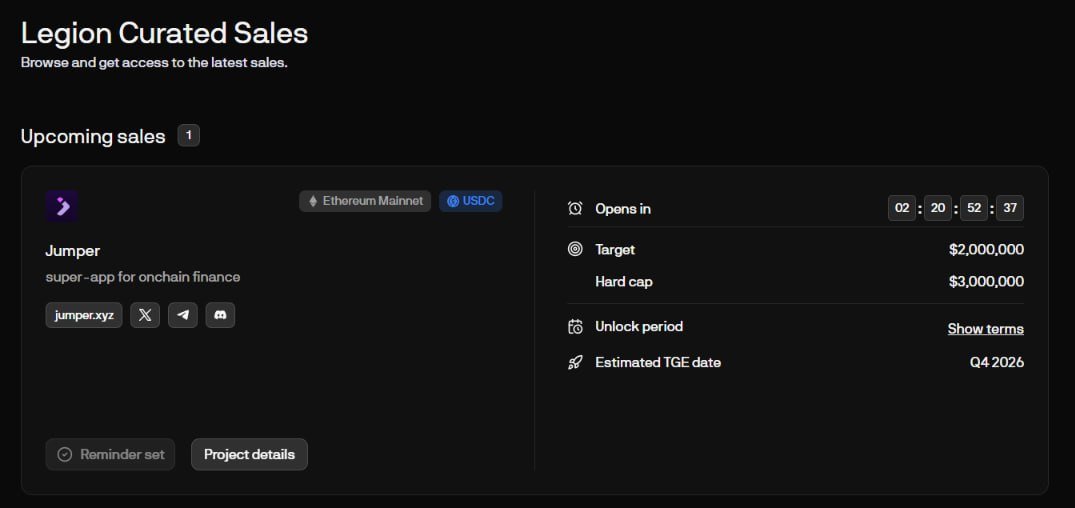1075x508 pixels.
Task: Open Jumper's Telegram channel
Action: point(183,315)
